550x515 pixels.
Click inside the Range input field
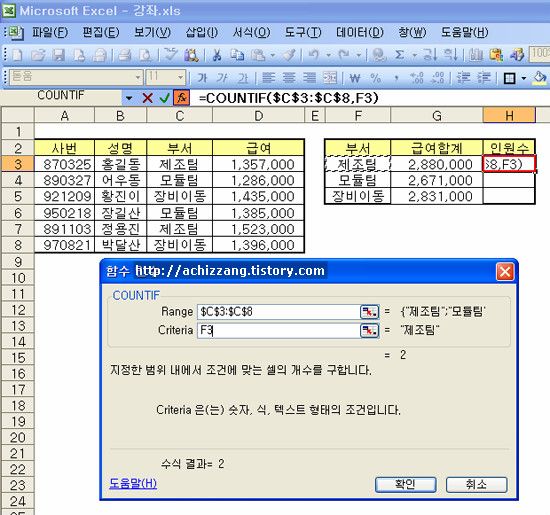tap(279, 312)
